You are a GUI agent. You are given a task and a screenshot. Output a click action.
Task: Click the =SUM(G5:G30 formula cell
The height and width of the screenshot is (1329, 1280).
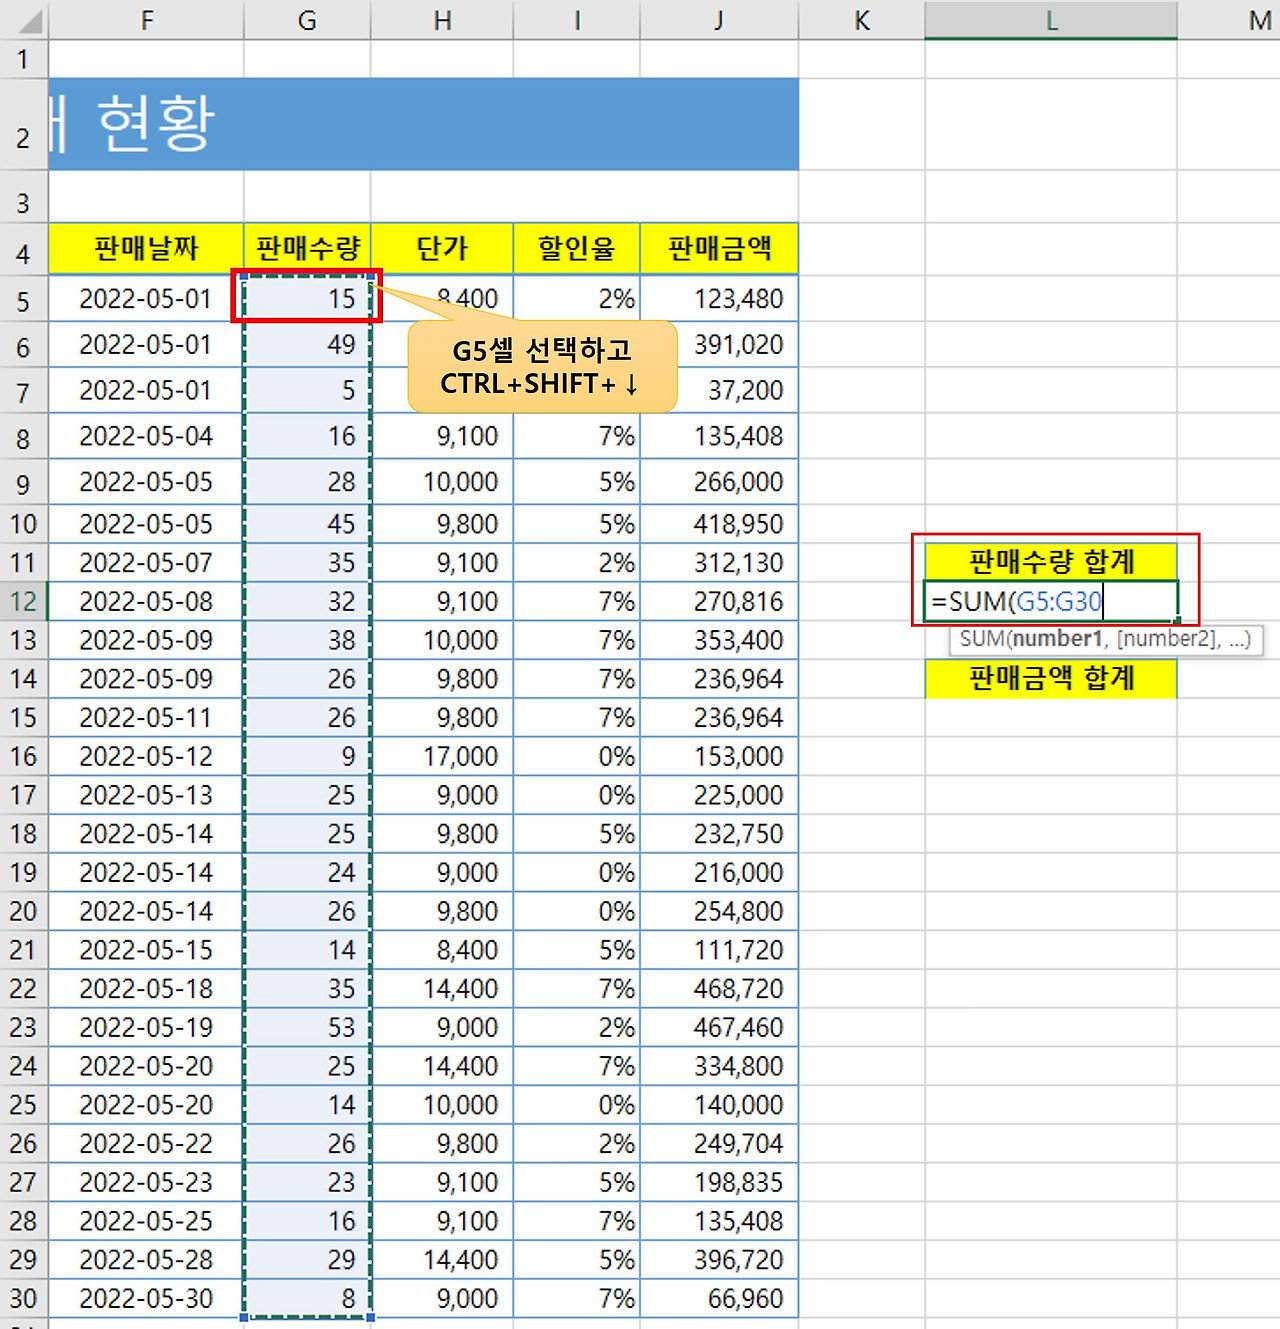pyautogui.click(x=1051, y=601)
